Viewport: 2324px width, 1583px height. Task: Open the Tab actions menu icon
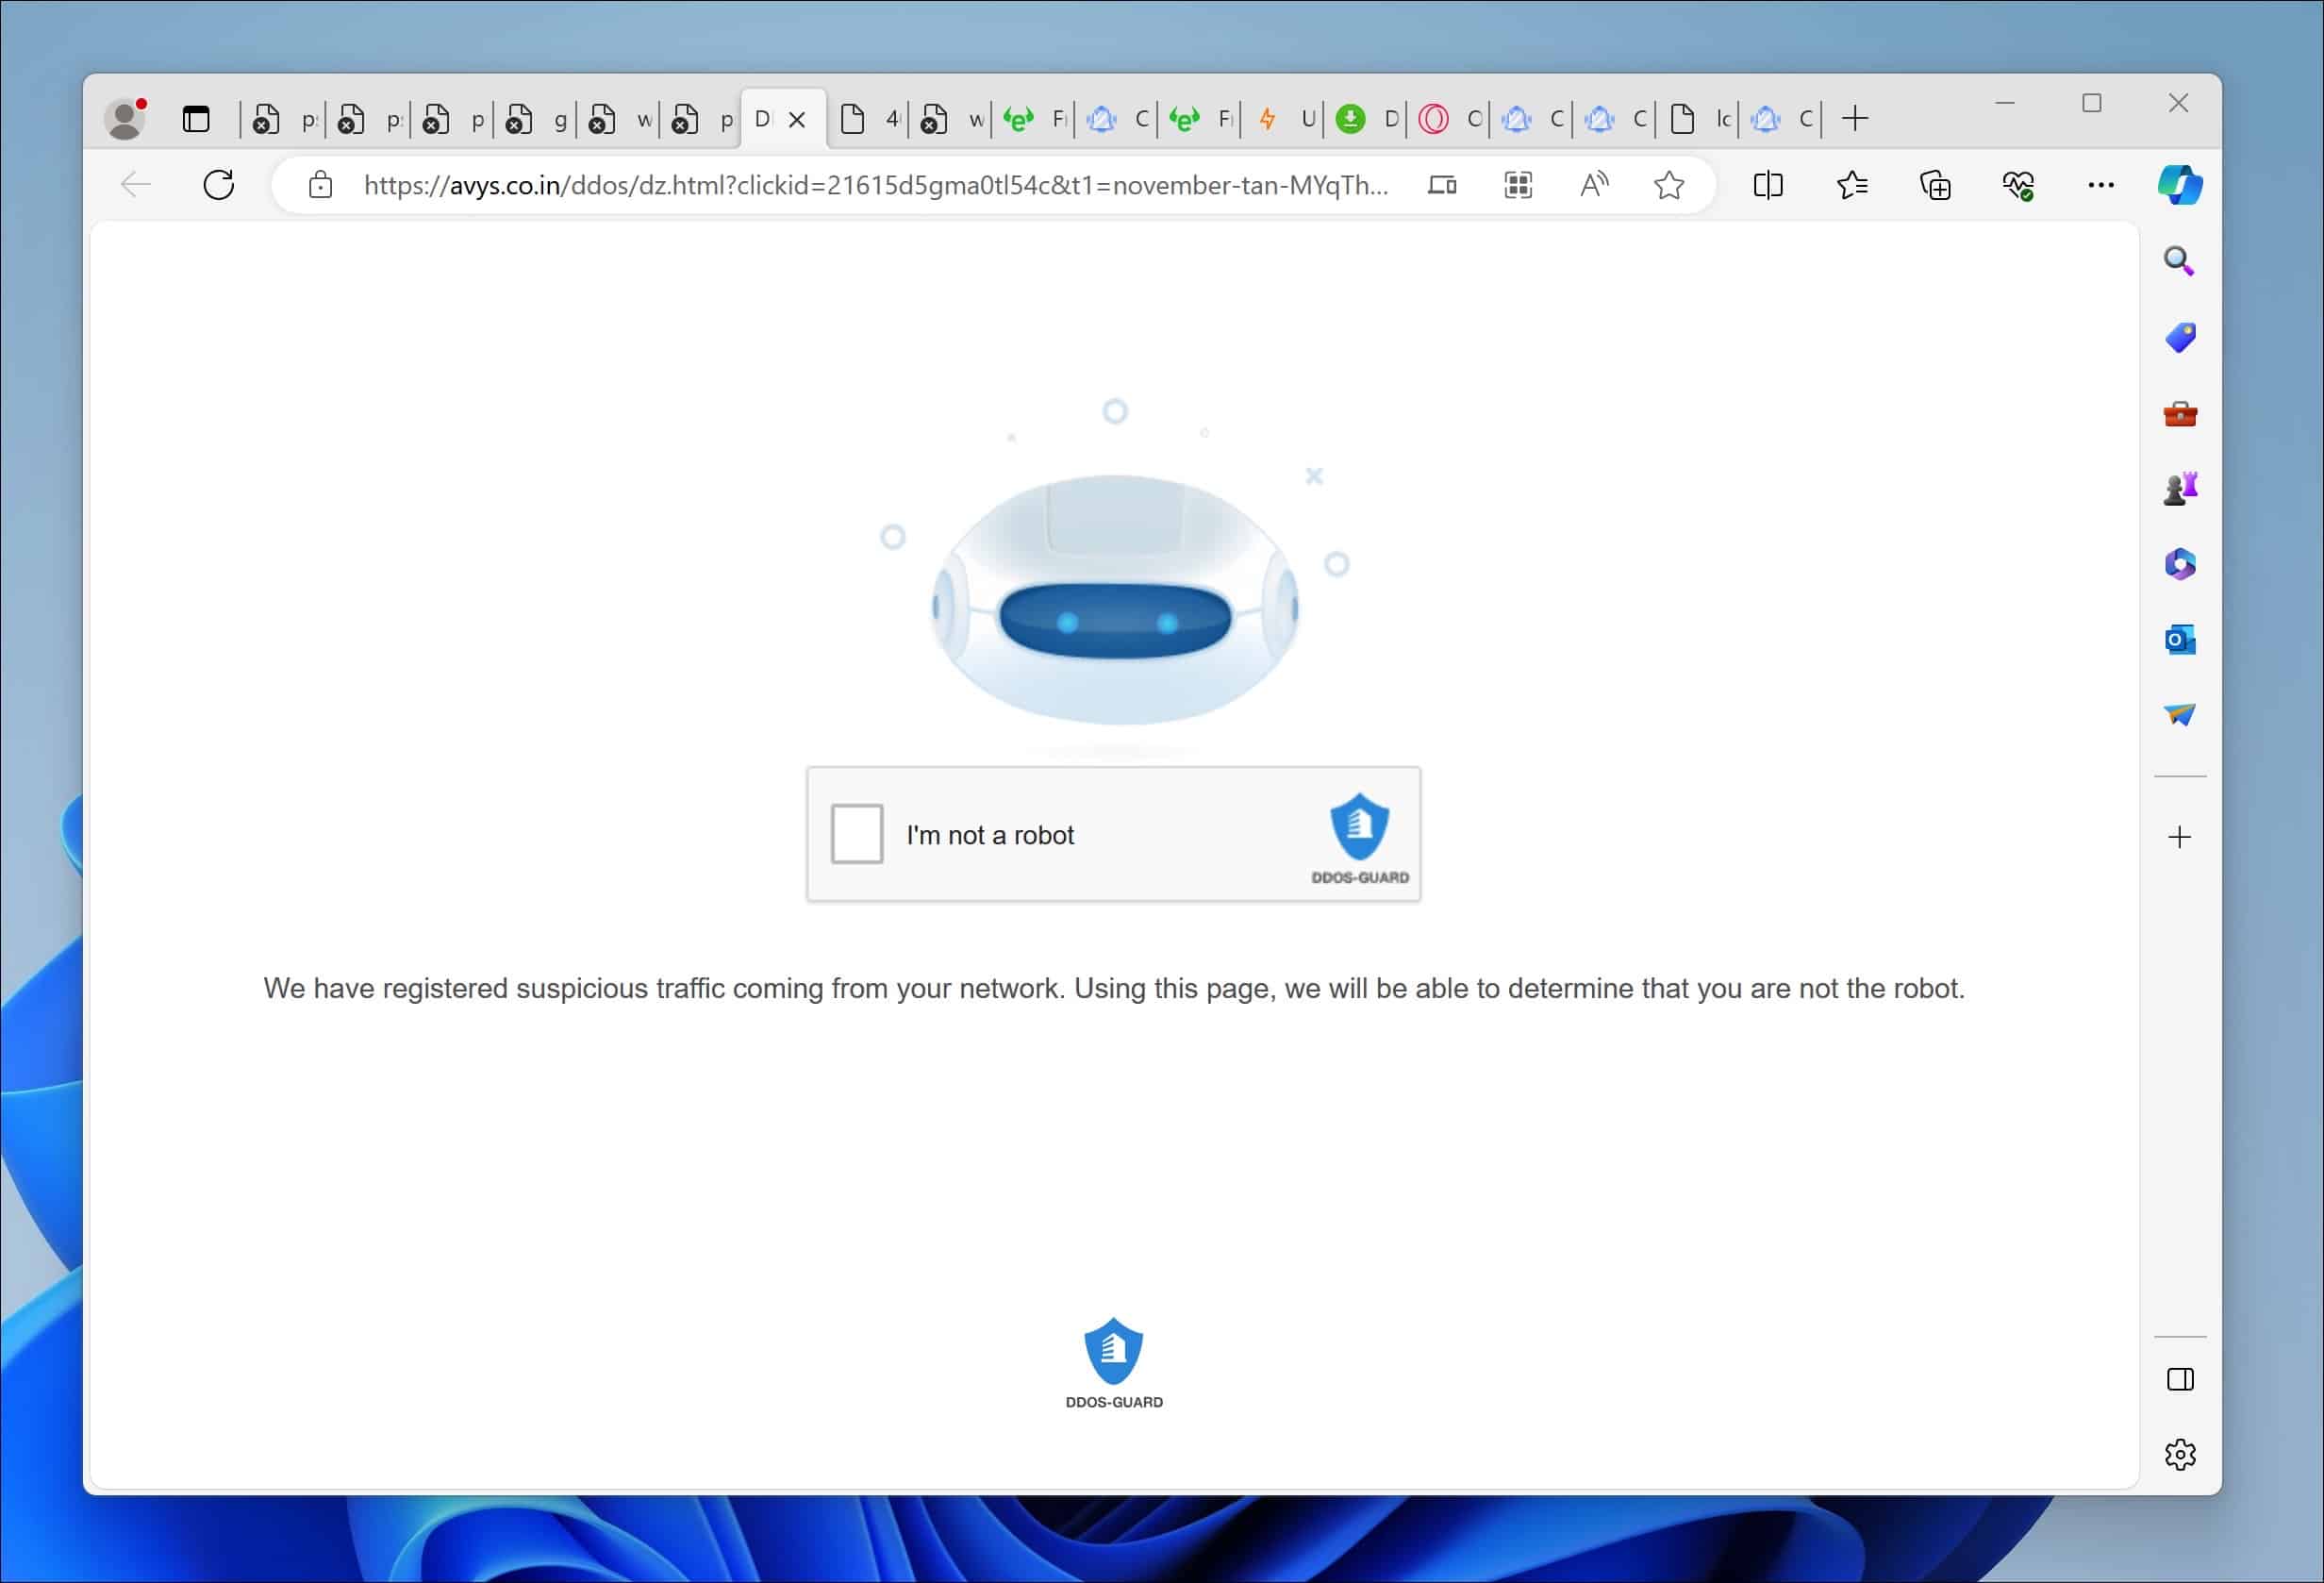pos(196,119)
